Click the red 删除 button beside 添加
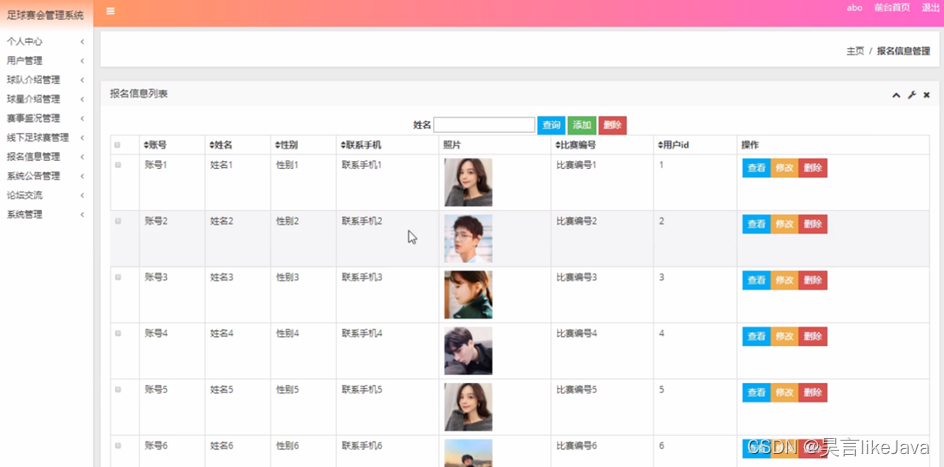The height and width of the screenshot is (467, 944). point(612,125)
